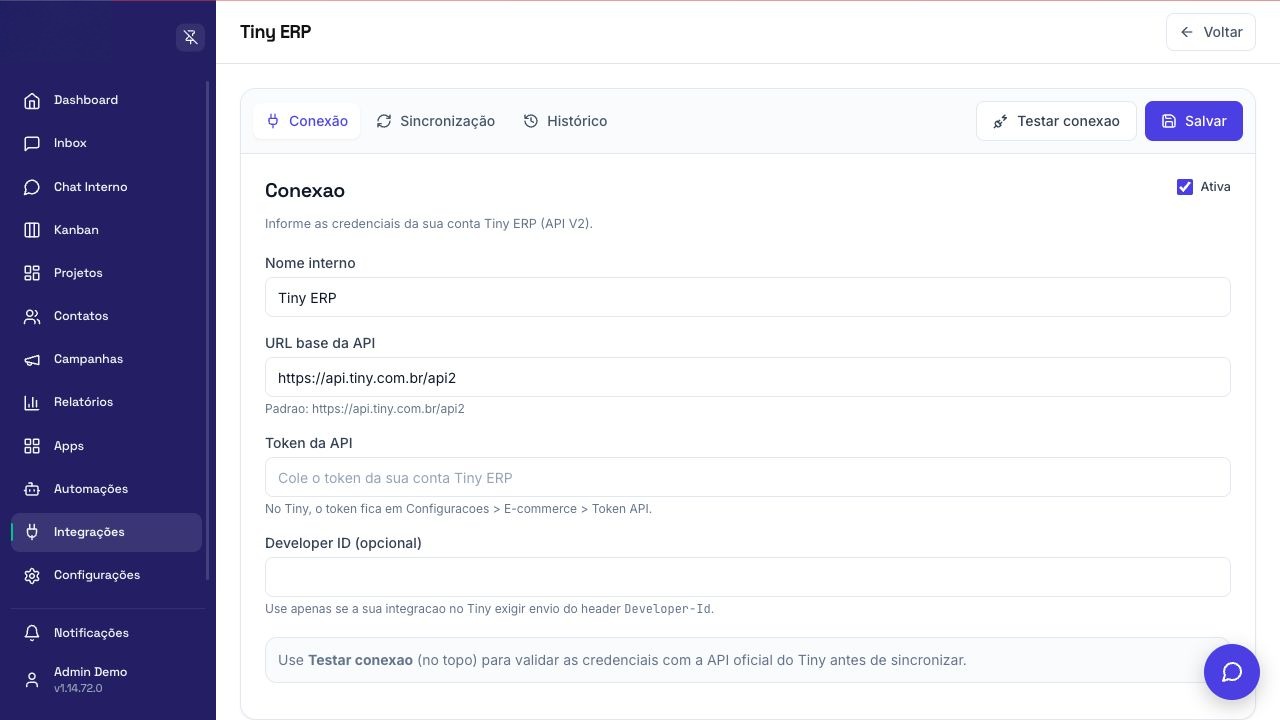This screenshot has width=1280, height=720.
Task: Click the Admin Demo user icon
Action: (x=32, y=679)
